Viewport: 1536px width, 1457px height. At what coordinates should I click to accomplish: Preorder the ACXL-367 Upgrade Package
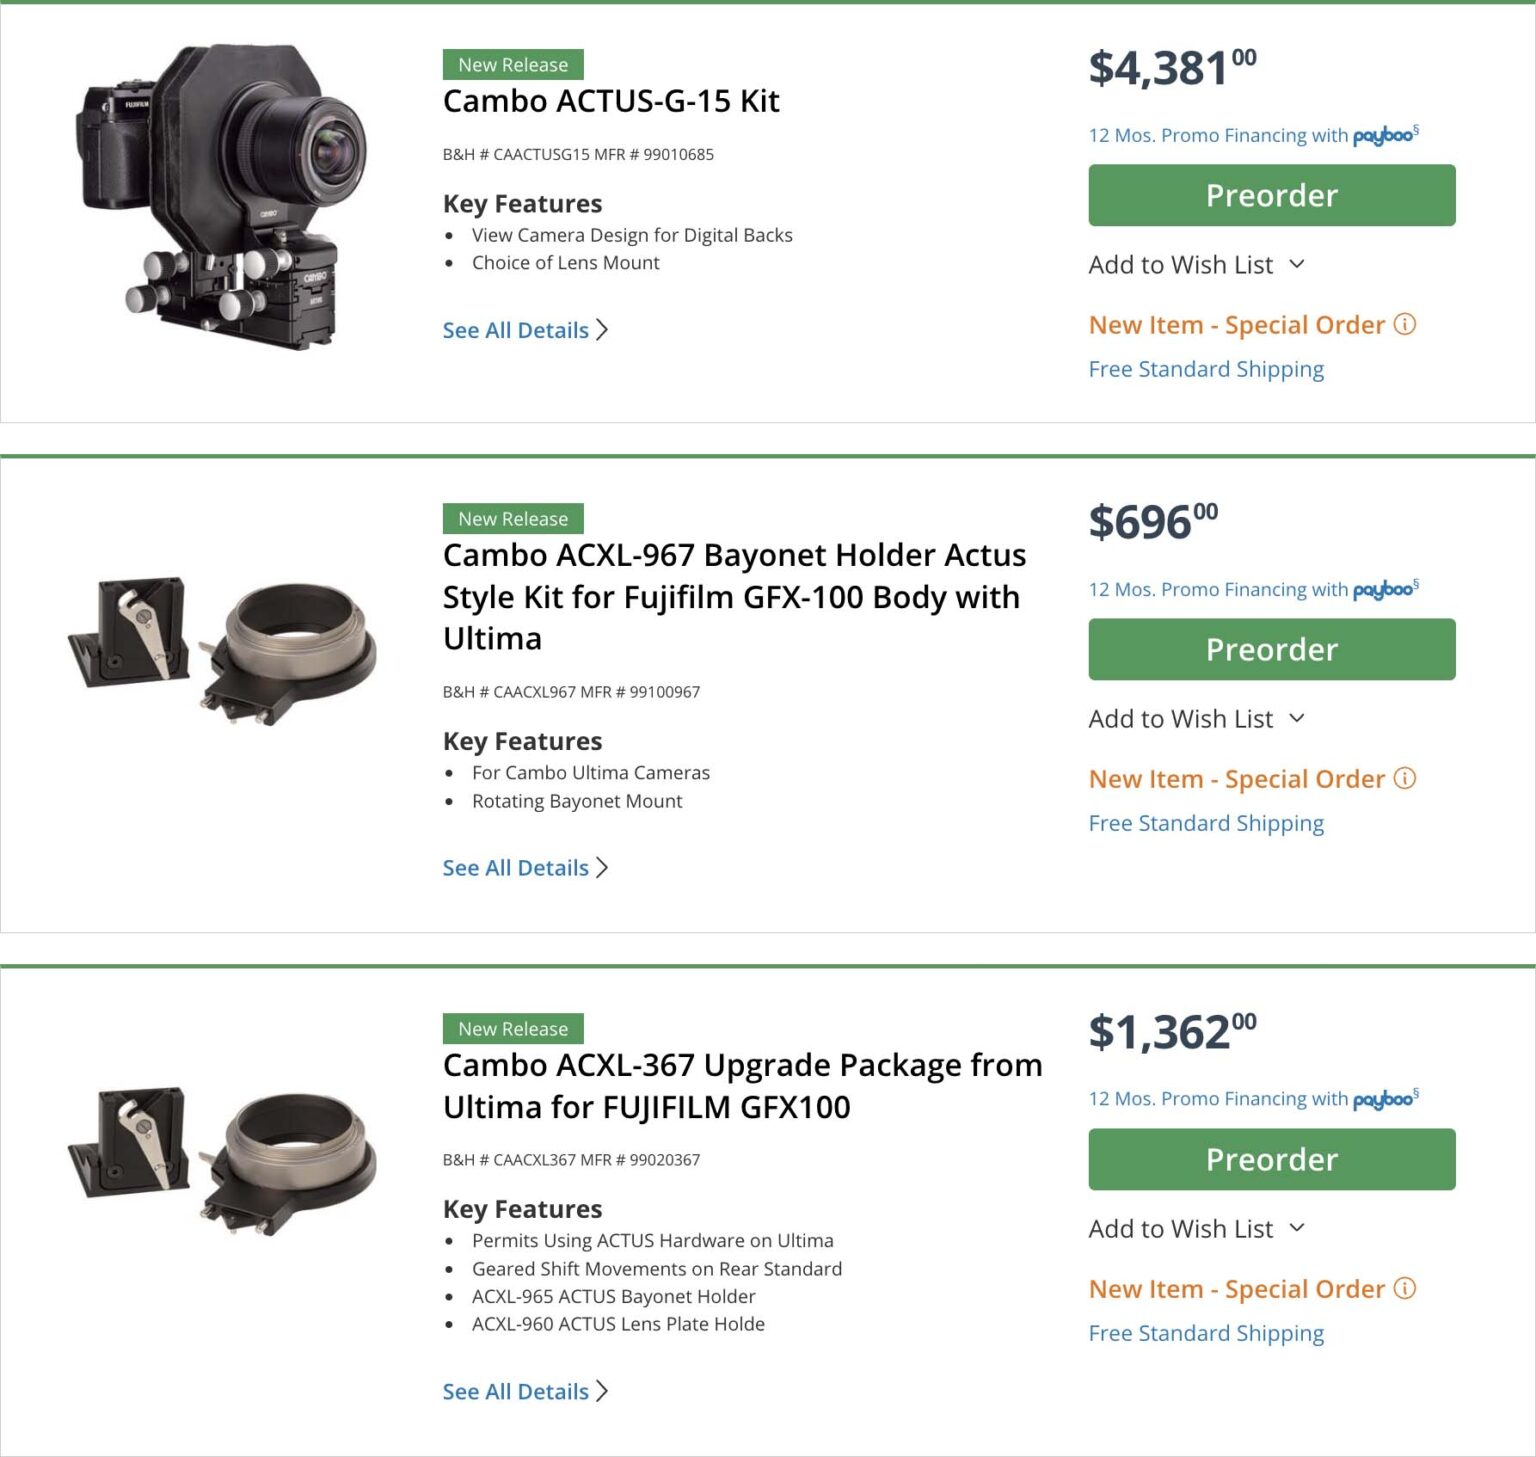(x=1271, y=1159)
